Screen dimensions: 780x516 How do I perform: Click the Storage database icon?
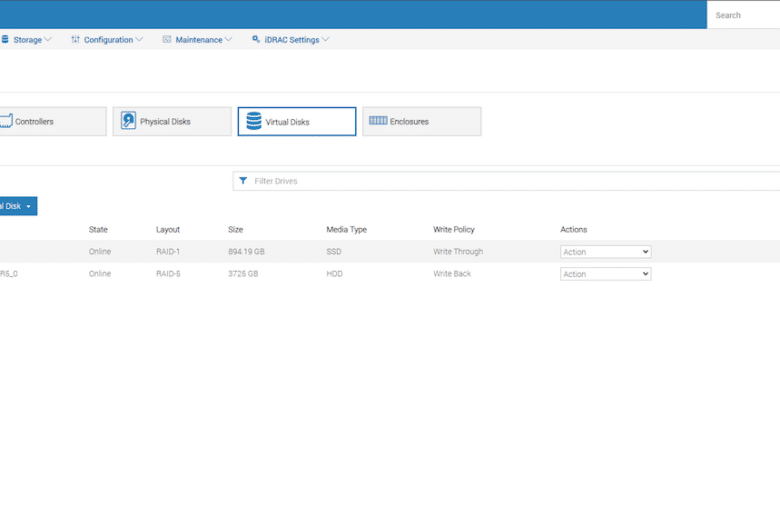tap(5, 39)
